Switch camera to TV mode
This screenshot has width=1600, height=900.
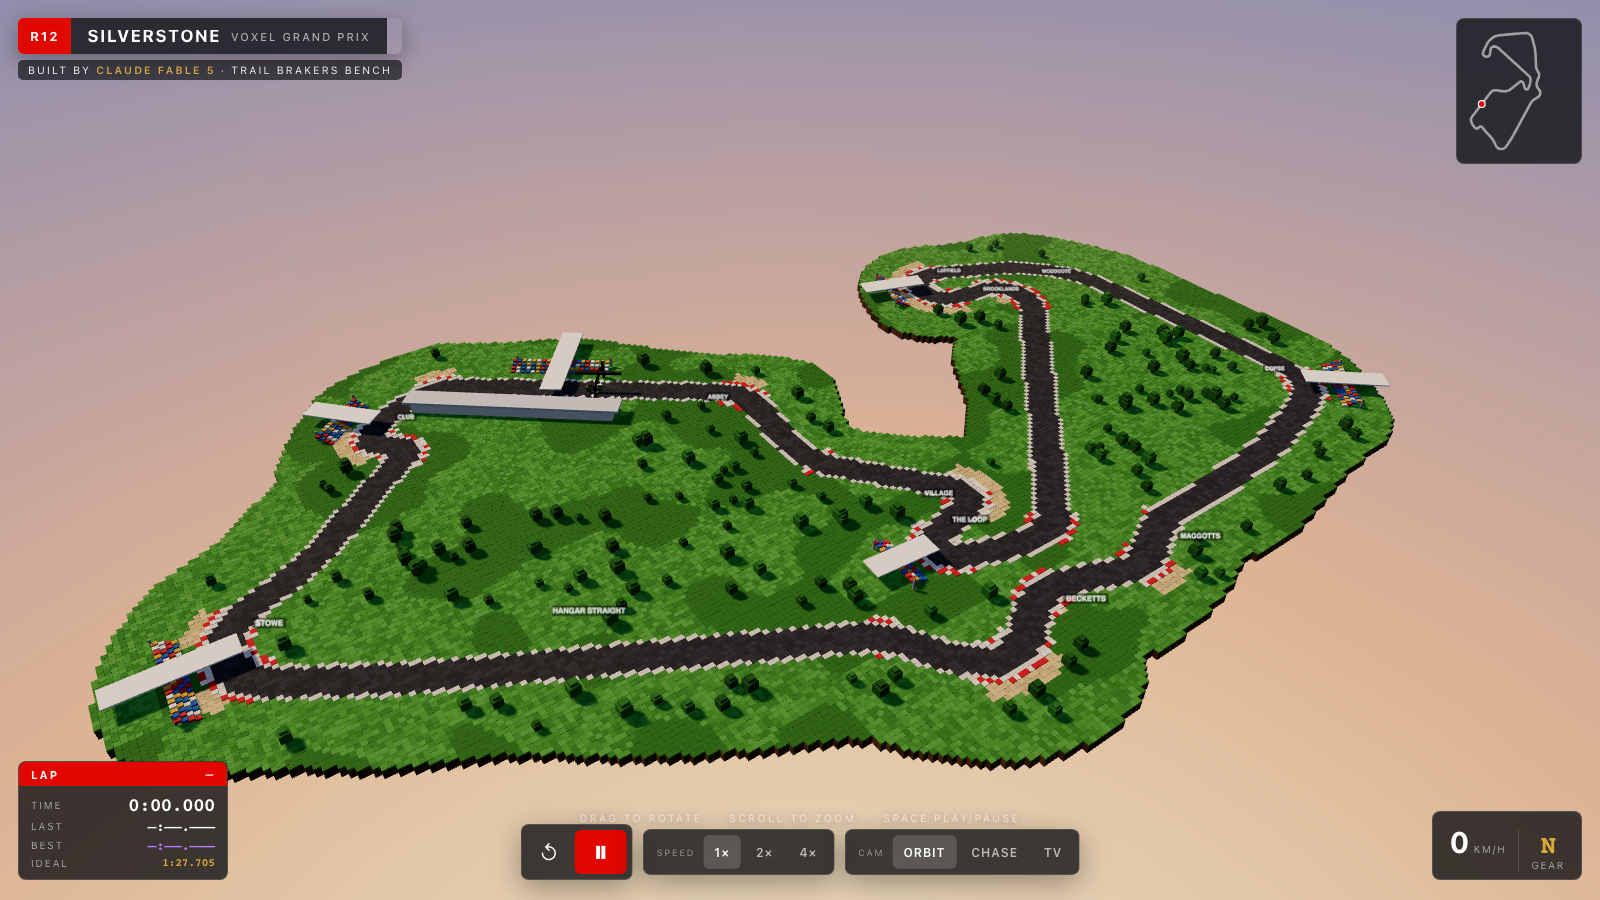(x=1053, y=853)
